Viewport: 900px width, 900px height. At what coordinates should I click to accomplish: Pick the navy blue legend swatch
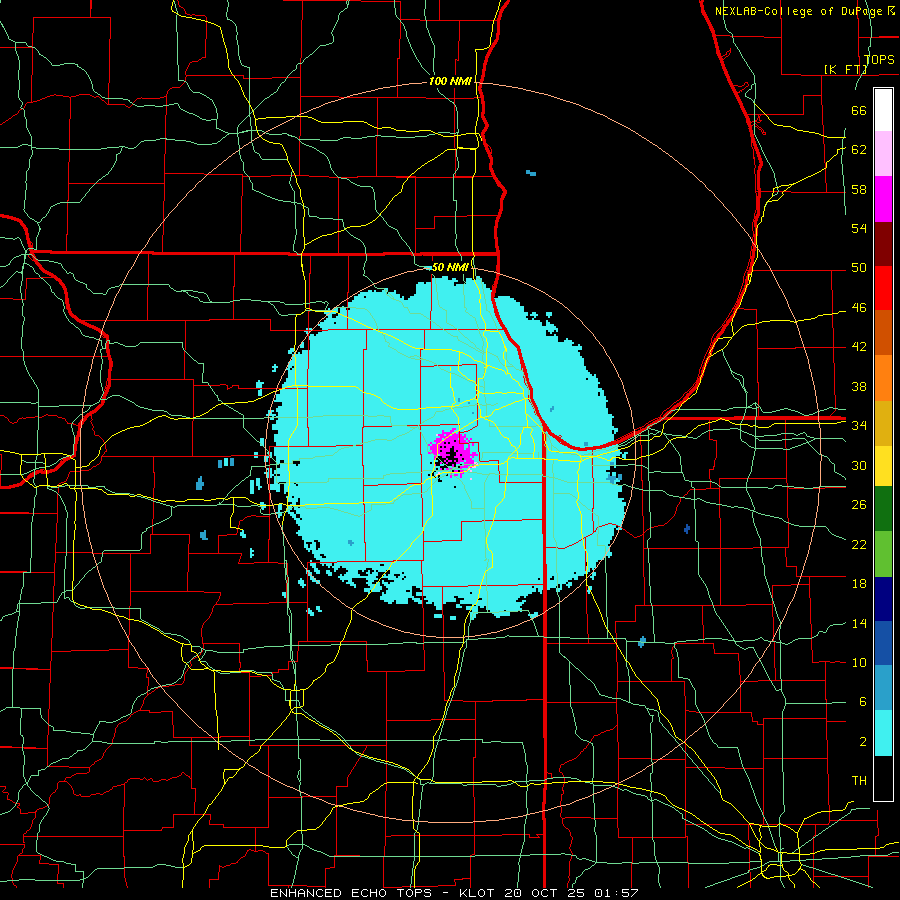coord(883,598)
